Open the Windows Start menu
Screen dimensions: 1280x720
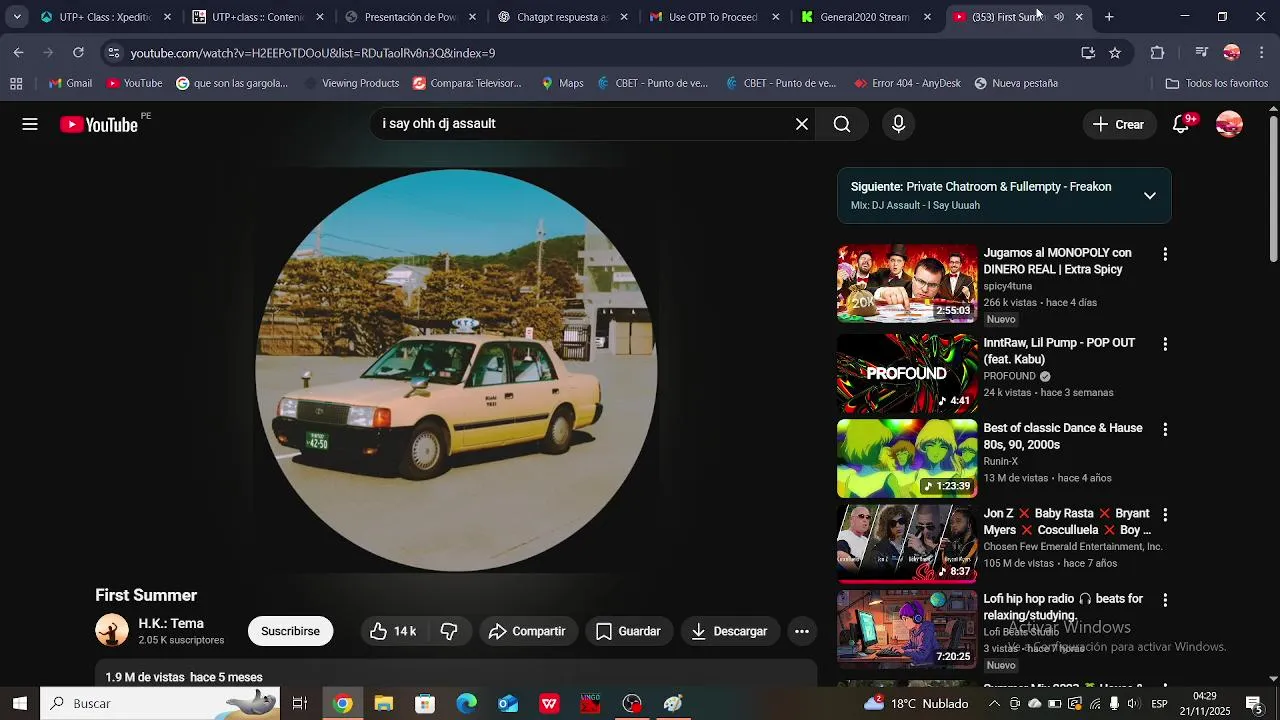tap(20, 703)
